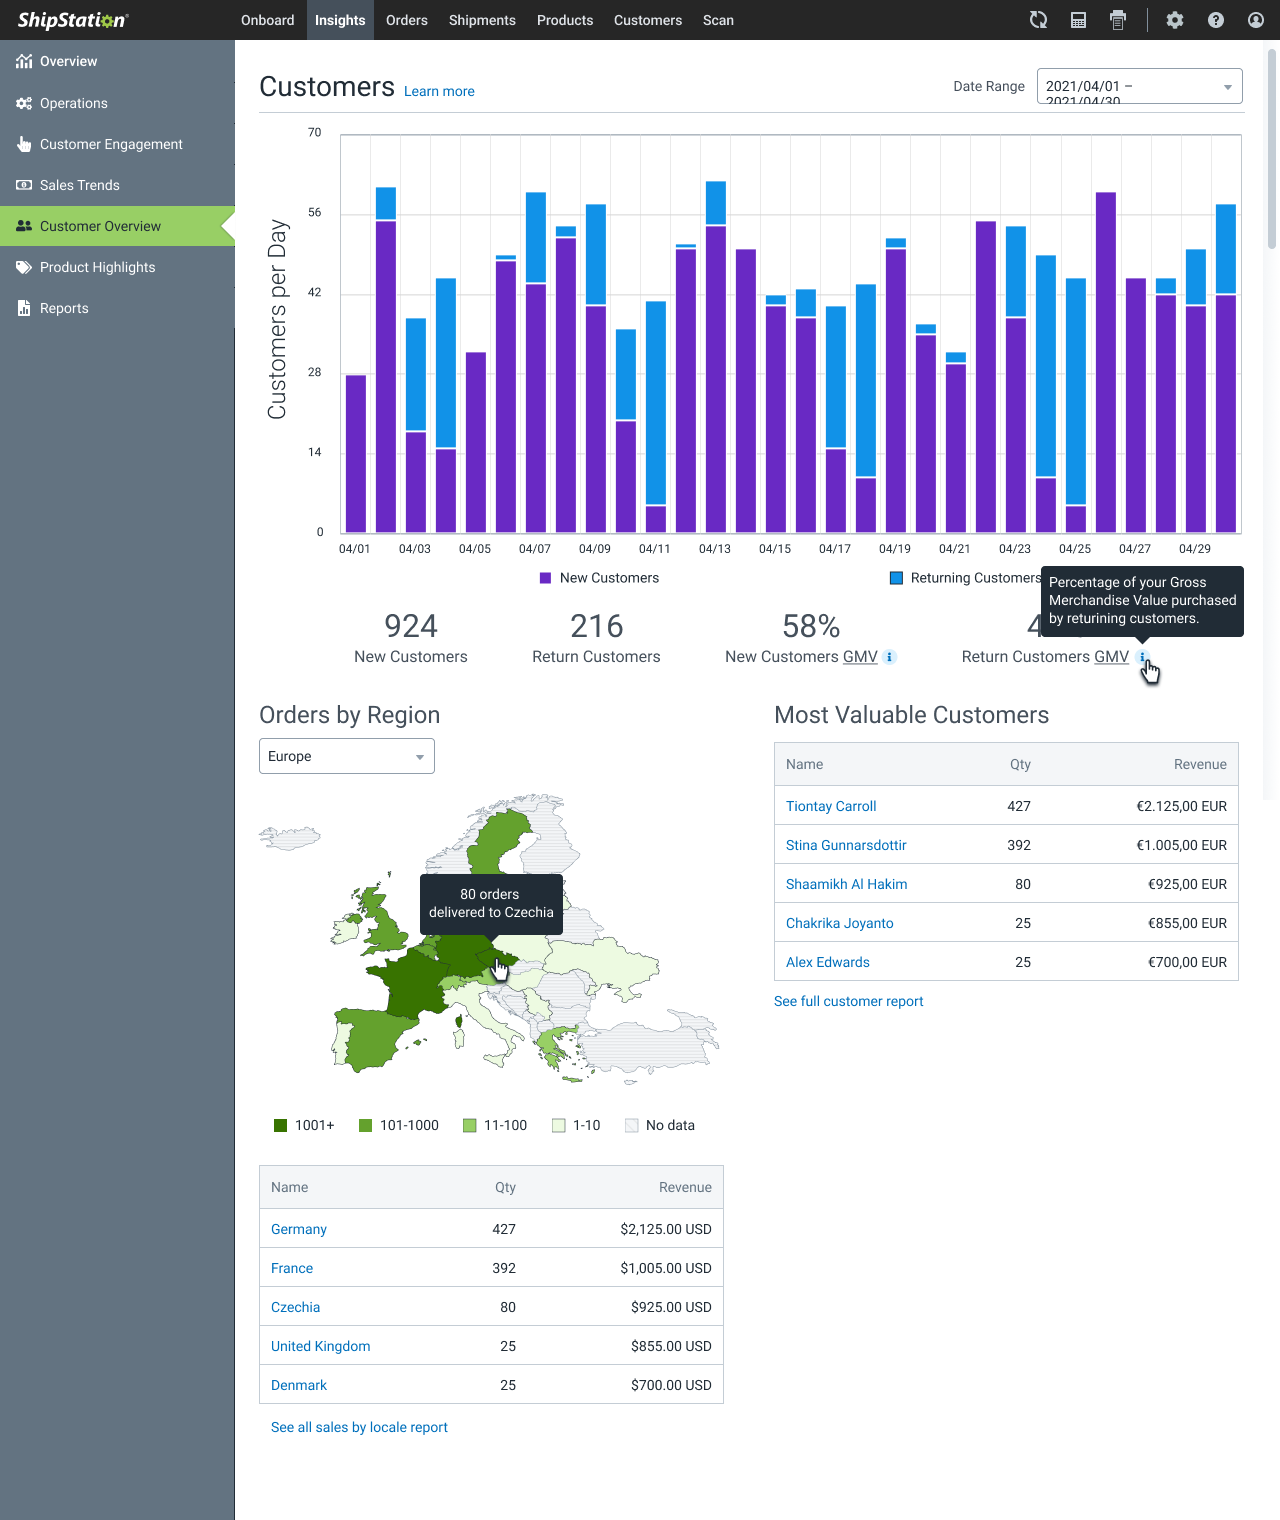Switch to the Insights tab
The image size is (1280, 1520).
tap(340, 20)
